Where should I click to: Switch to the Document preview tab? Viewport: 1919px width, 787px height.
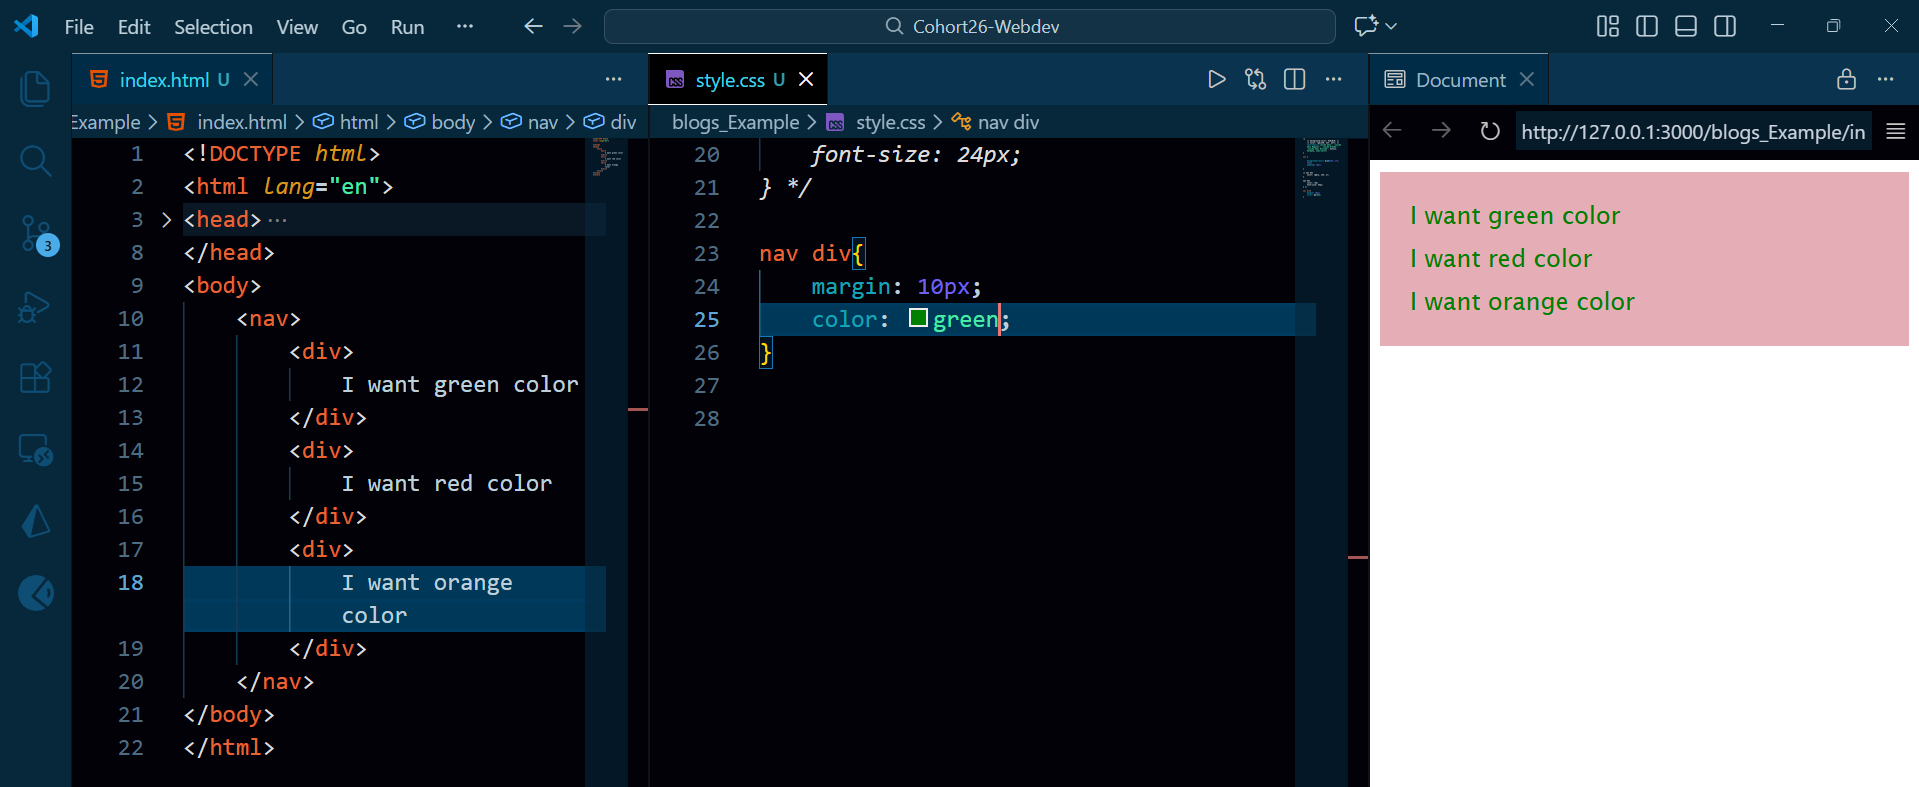coord(1460,79)
